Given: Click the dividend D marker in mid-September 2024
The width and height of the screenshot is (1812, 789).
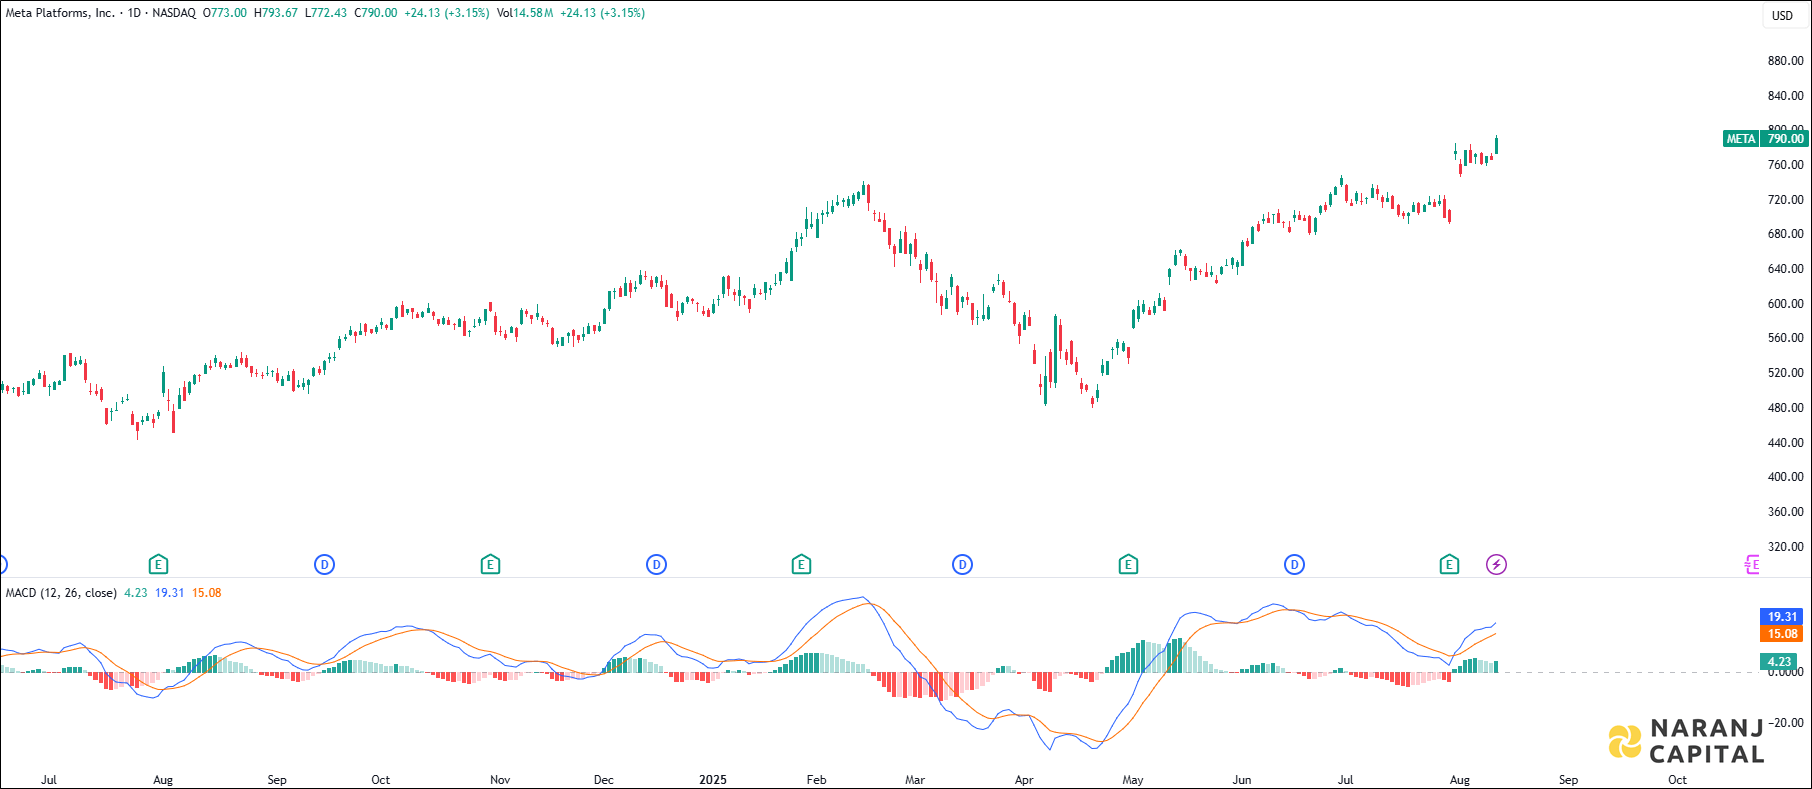Looking at the screenshot, I should click(x=324, y=565).
